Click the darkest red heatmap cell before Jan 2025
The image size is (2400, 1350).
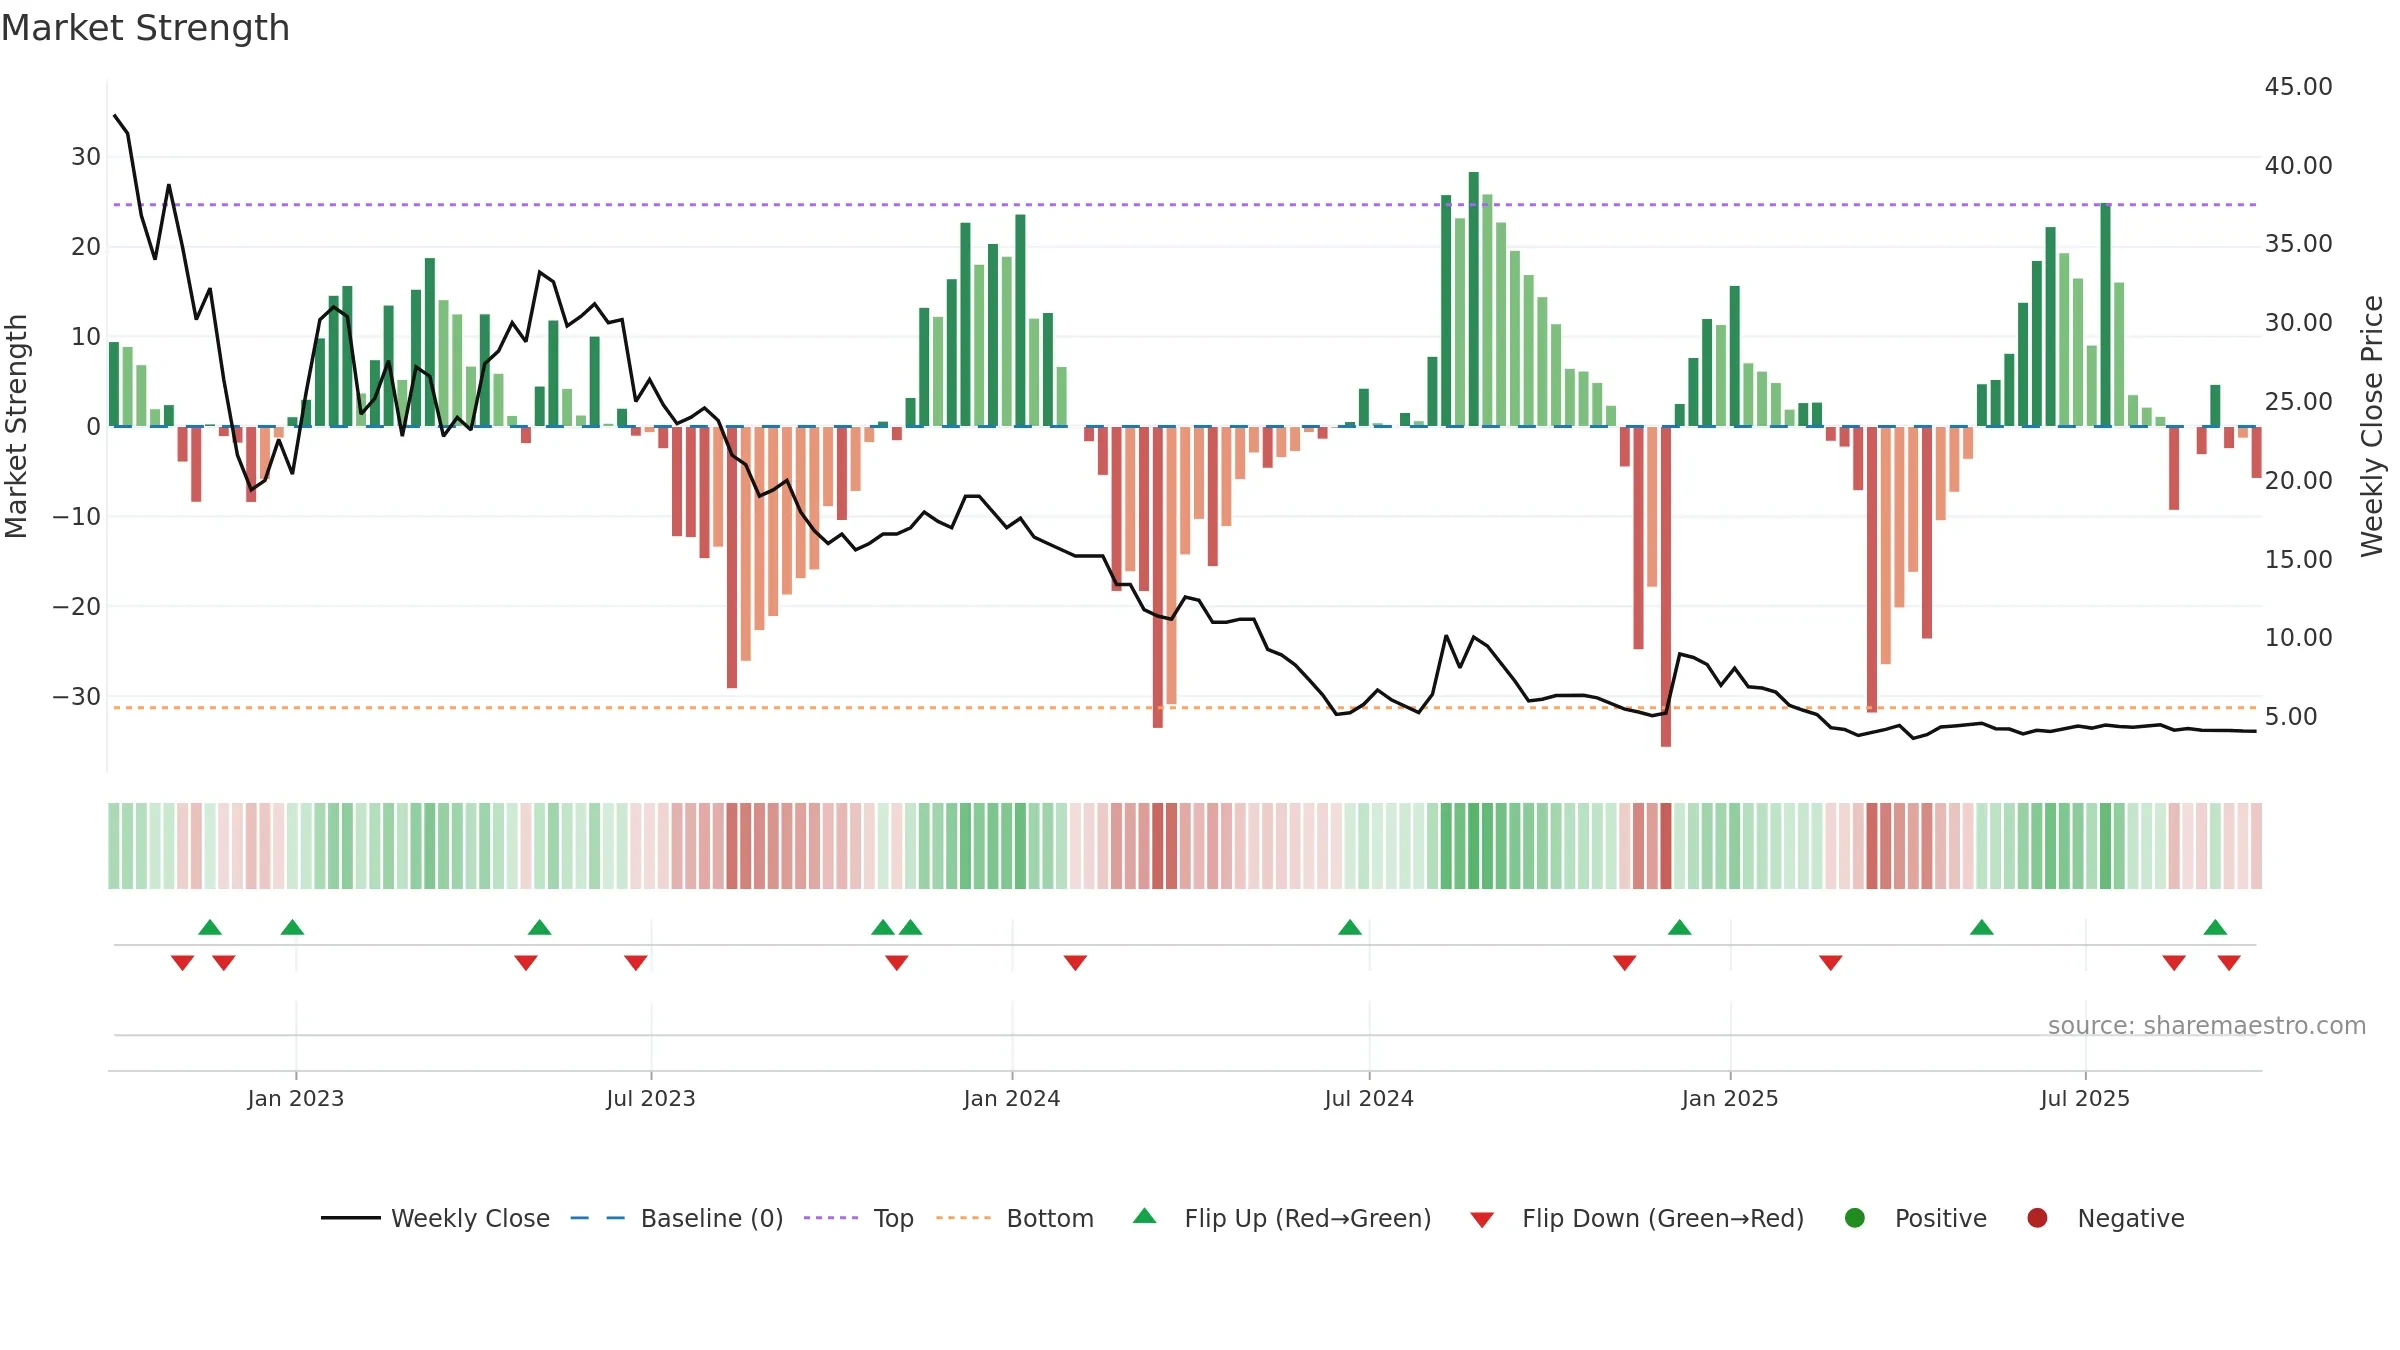coord(1666,846)
